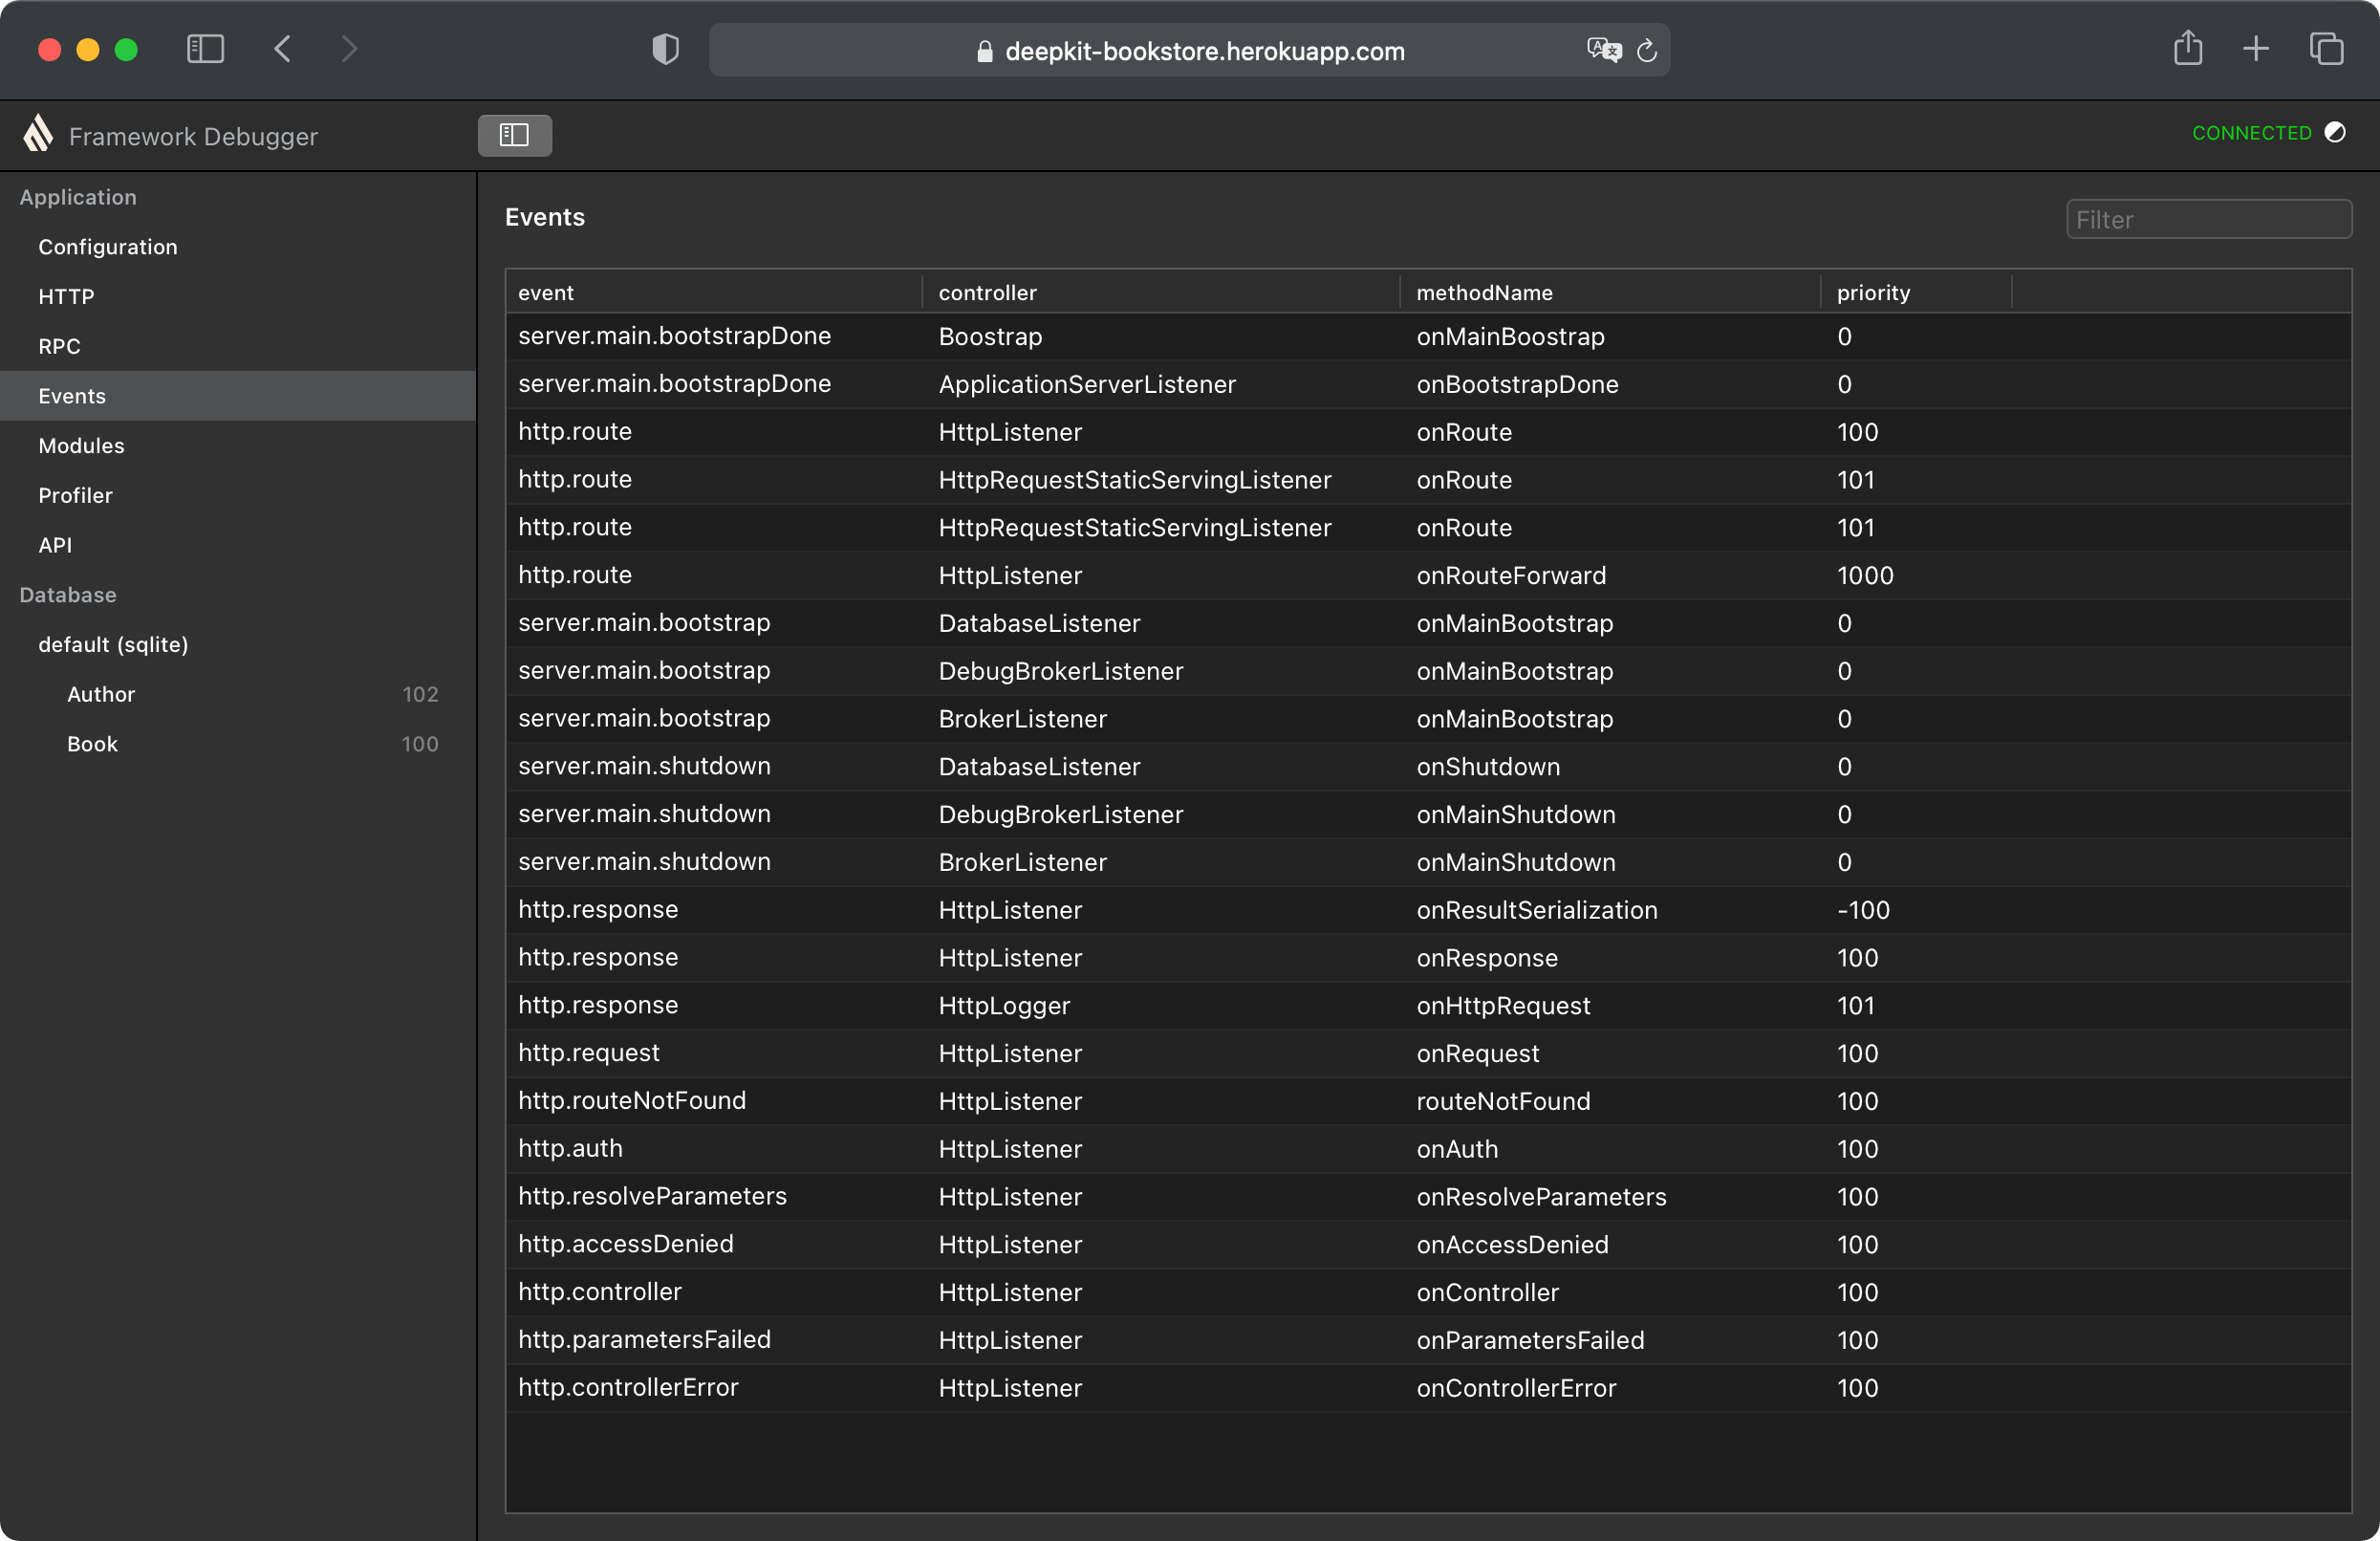Click Safari's show sidebar icon
Screen dimensions: 2380x1541
point(206,50)
